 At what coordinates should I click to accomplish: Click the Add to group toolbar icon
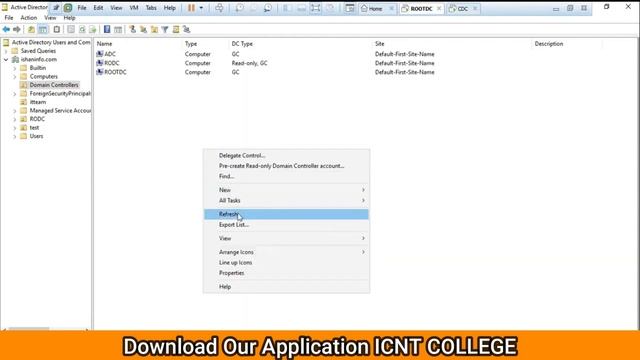coord(187,29)
